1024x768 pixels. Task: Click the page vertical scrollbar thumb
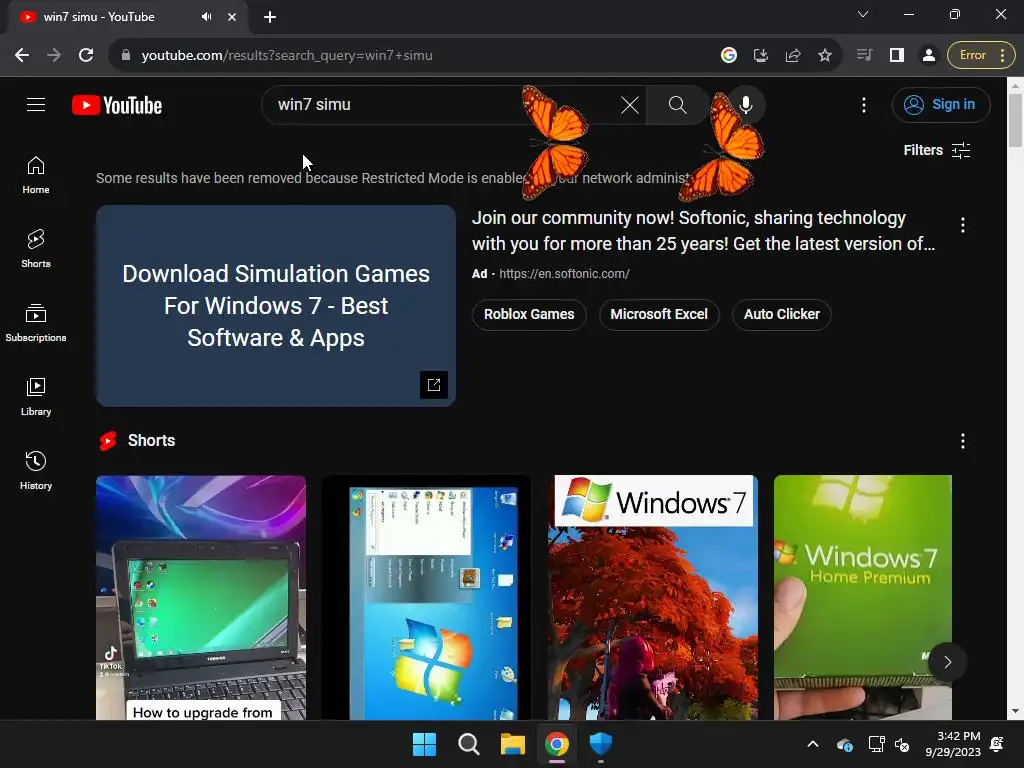pyautogui.click(x=1015, y=120)
